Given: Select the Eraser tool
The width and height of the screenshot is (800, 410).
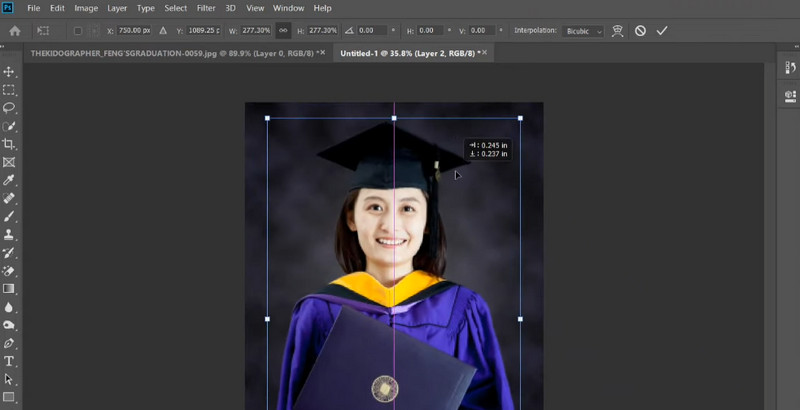Looking at the screenshot, I should point(9,271).
